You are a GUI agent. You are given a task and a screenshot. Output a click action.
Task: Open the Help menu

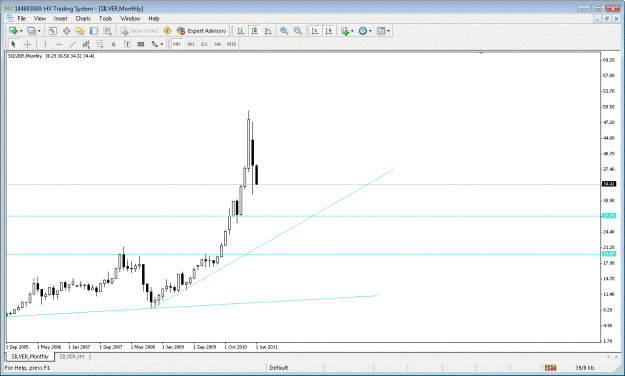click(x=154, y=18)
